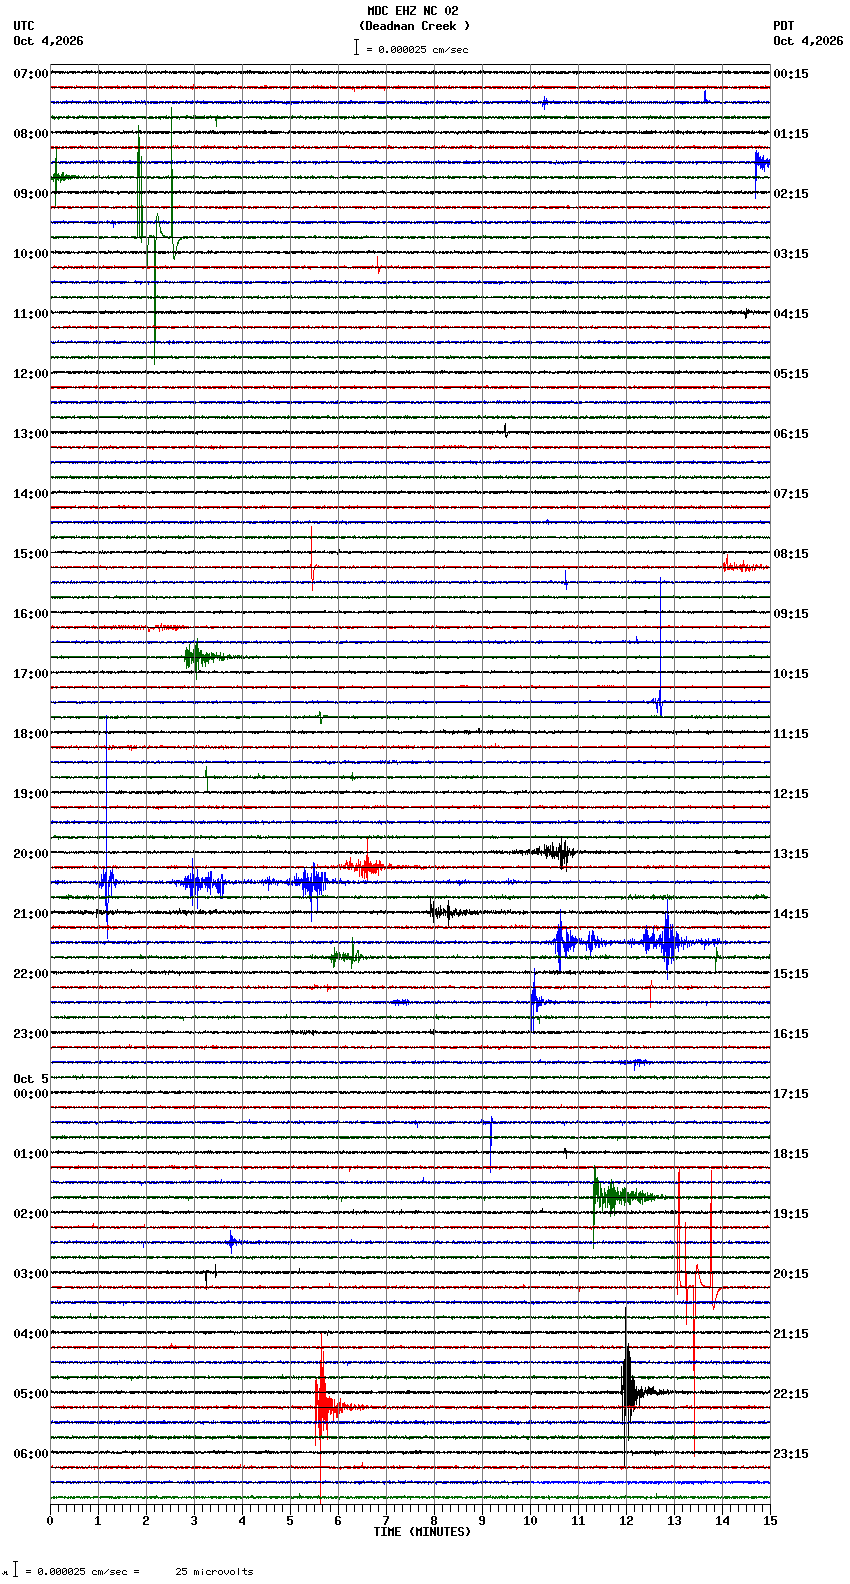Click the '06:15' PDT time label

click(x=791, y=434)
